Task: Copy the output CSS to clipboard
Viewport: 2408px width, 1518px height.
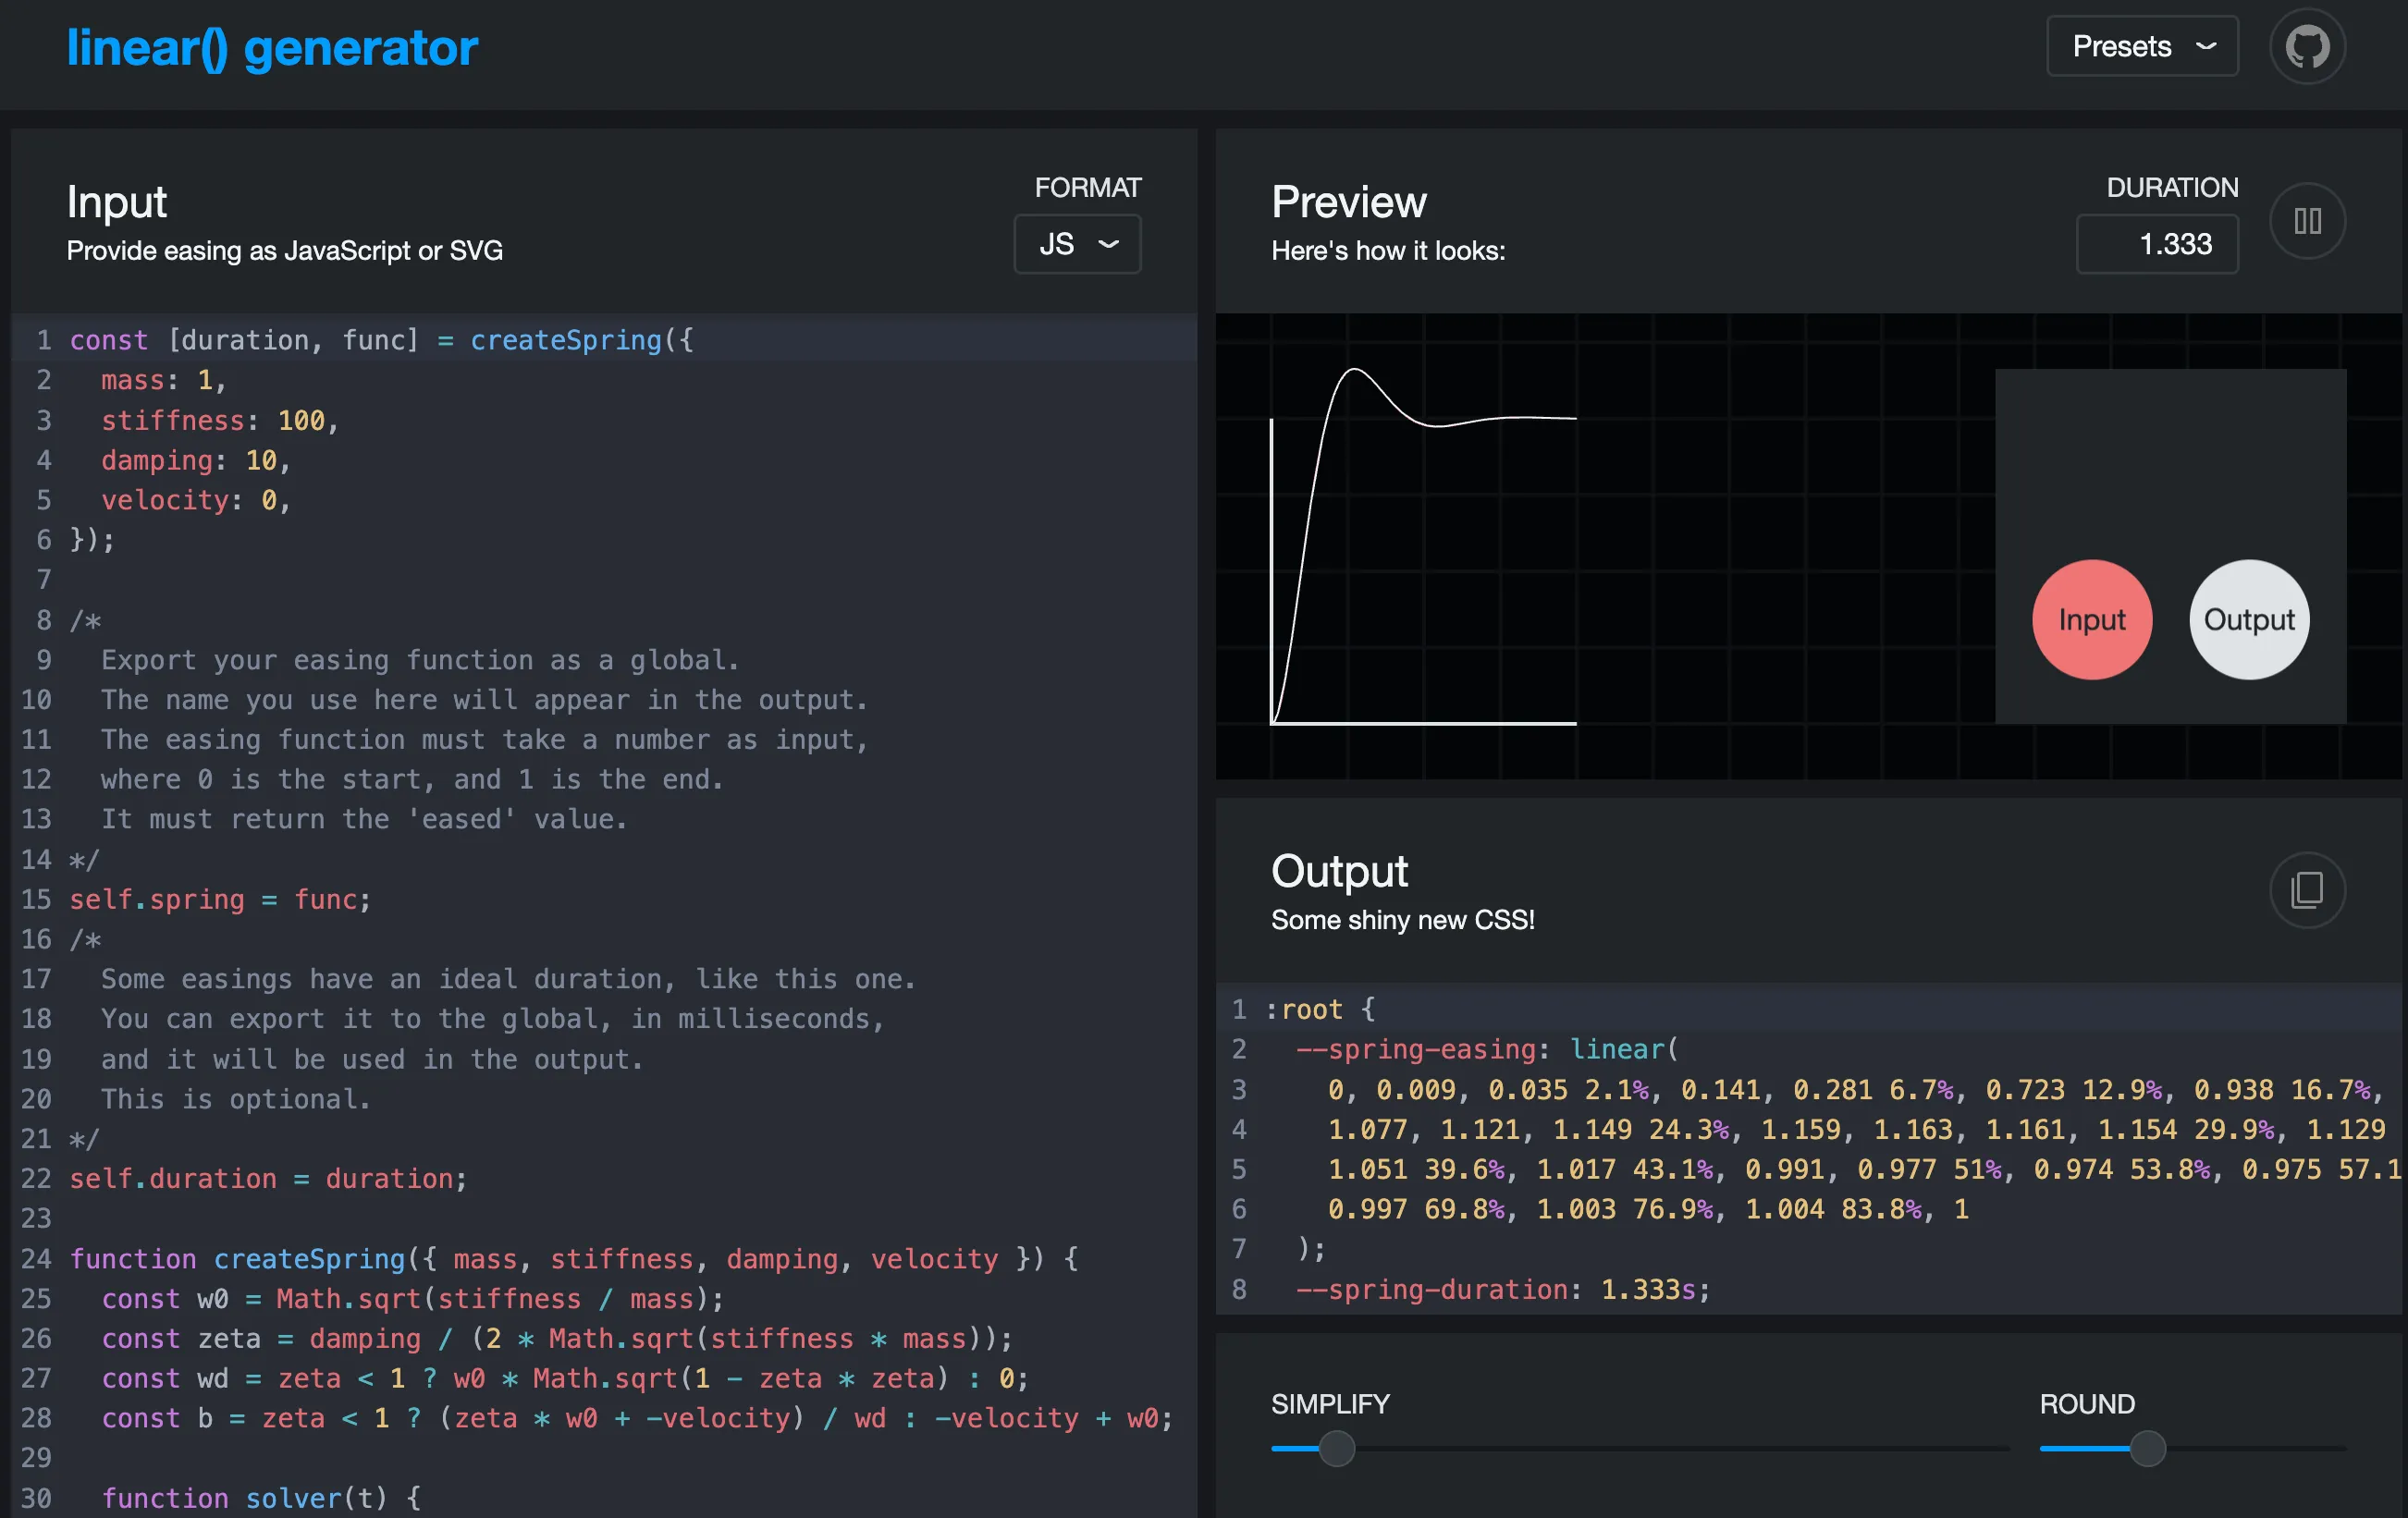Action: [2306, 889]
